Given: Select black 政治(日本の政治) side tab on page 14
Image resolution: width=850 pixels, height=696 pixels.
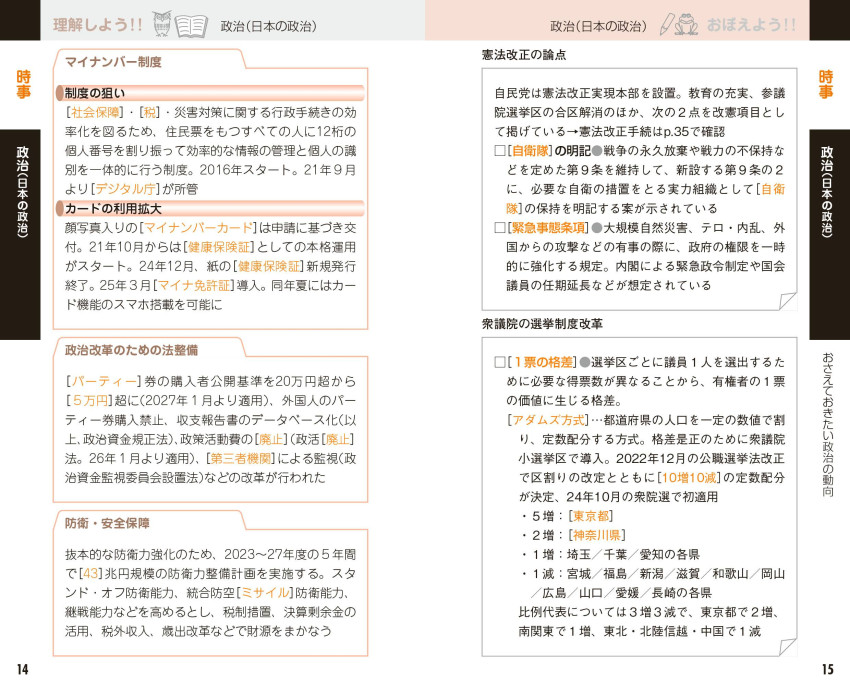Looking at the screenshot, I should [21, 234].
